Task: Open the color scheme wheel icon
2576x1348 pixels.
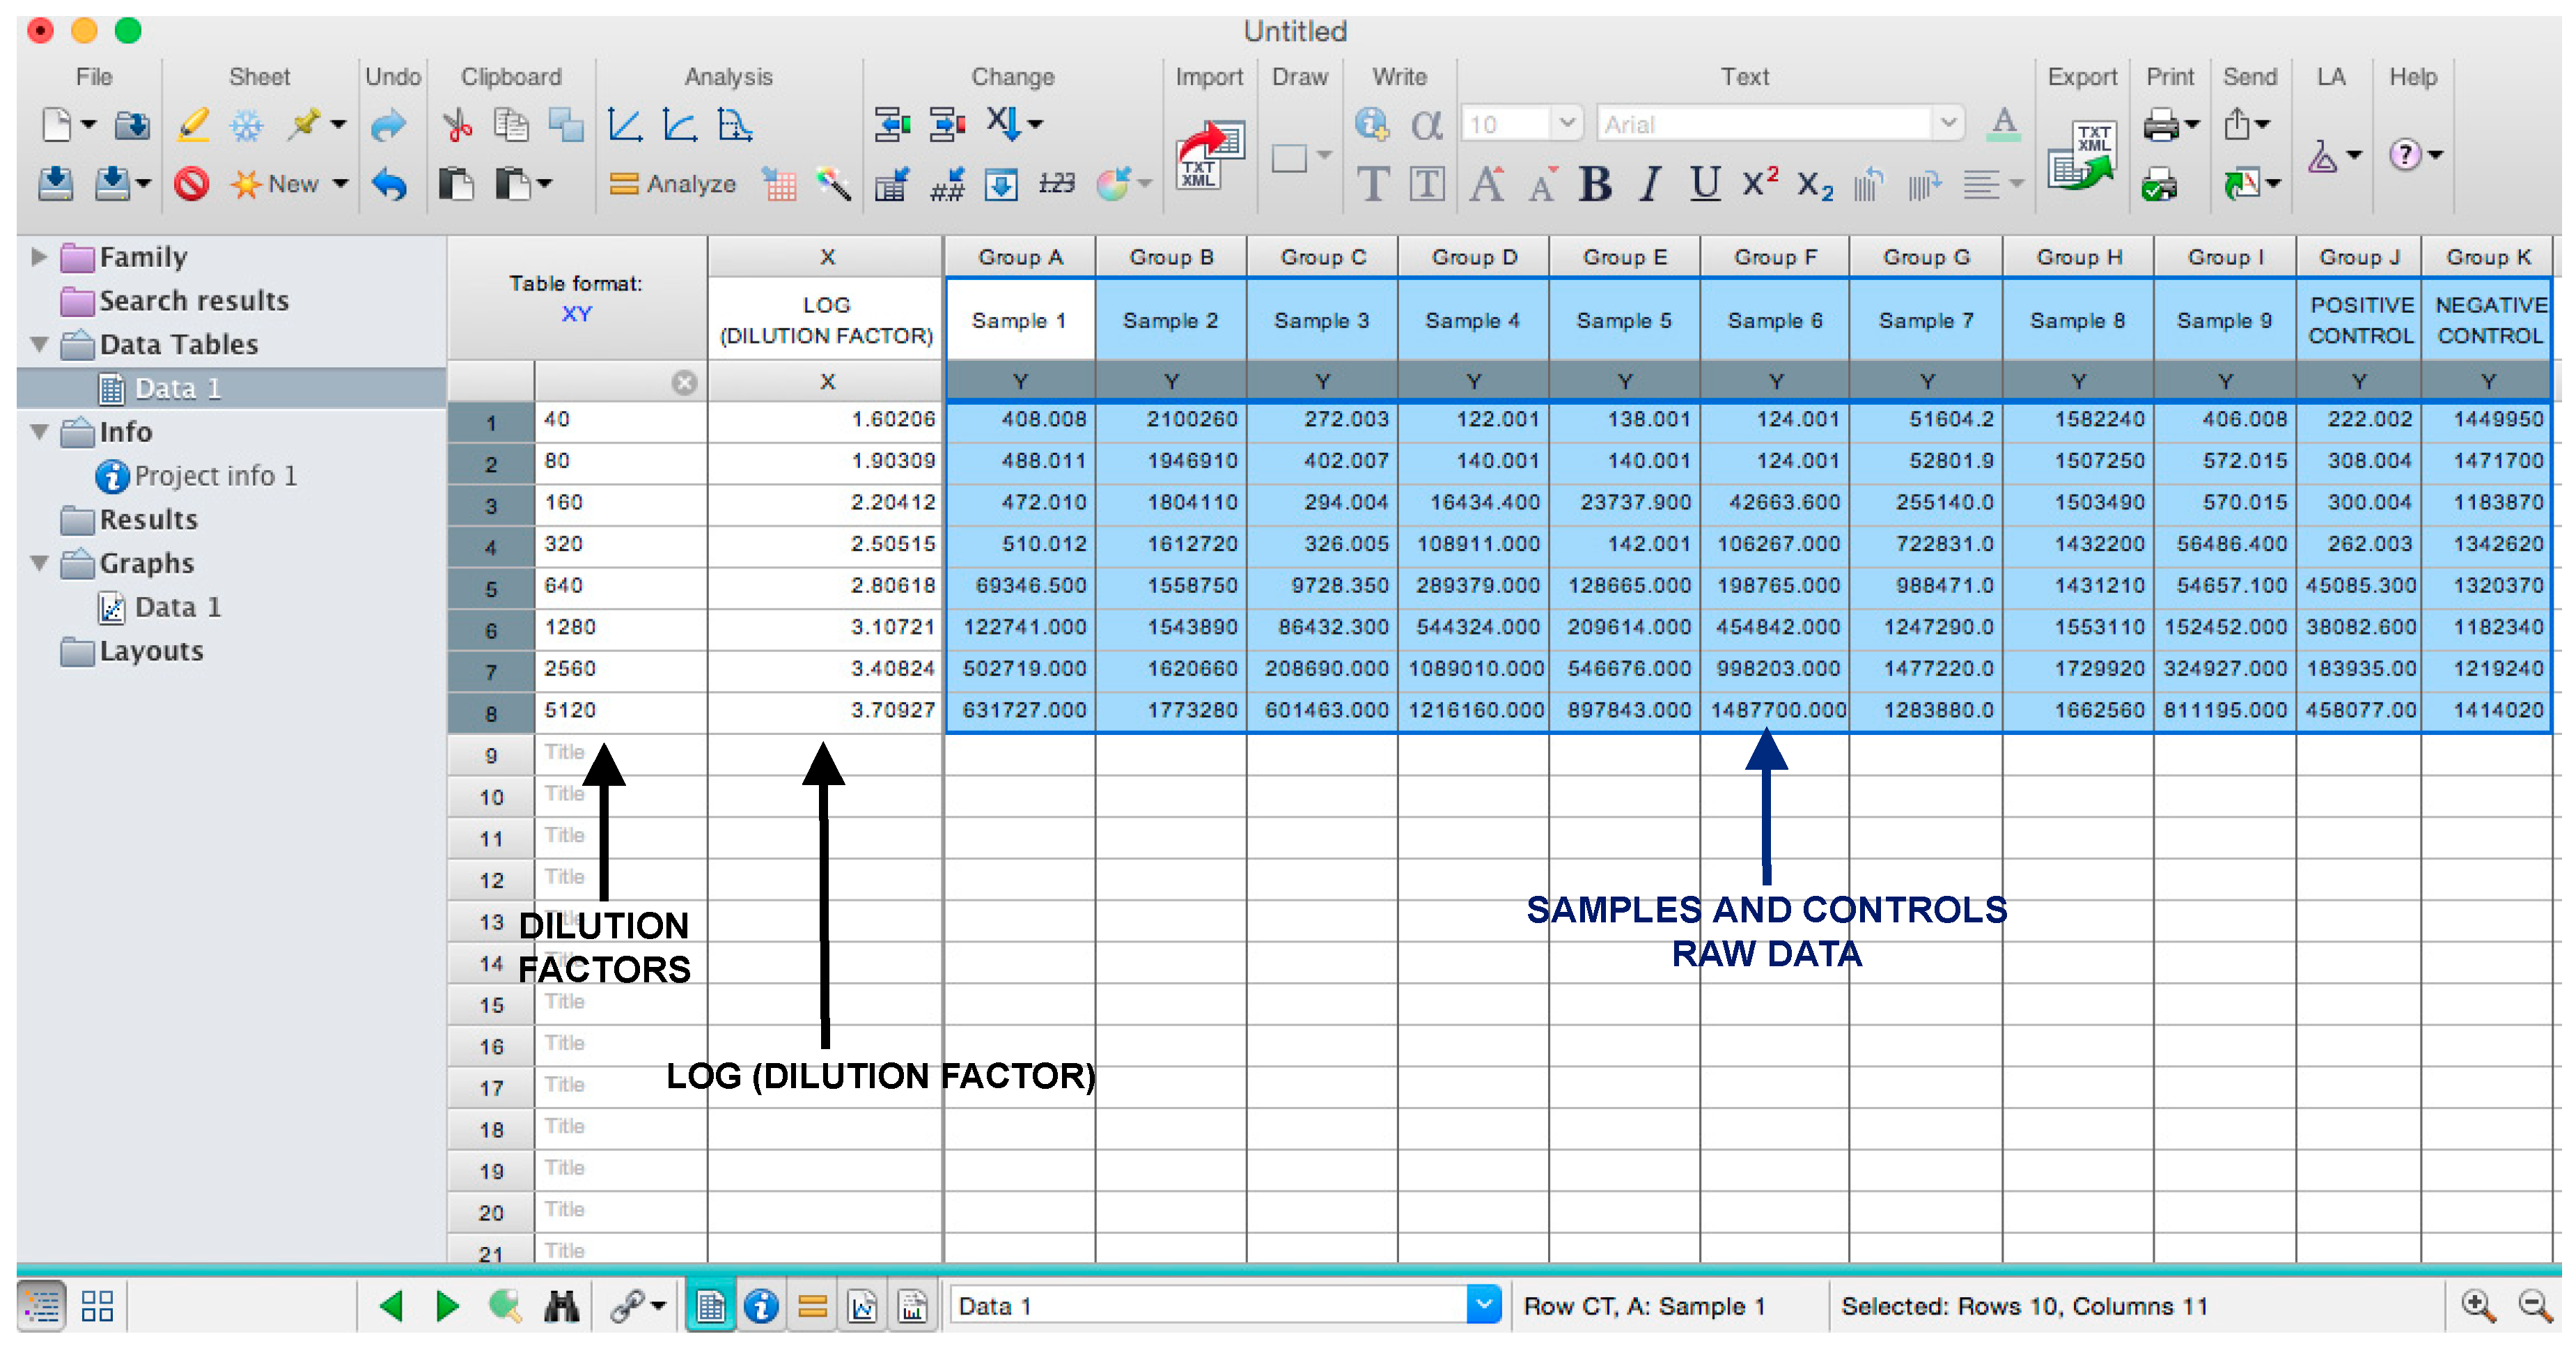Action: click(1113, 184)
